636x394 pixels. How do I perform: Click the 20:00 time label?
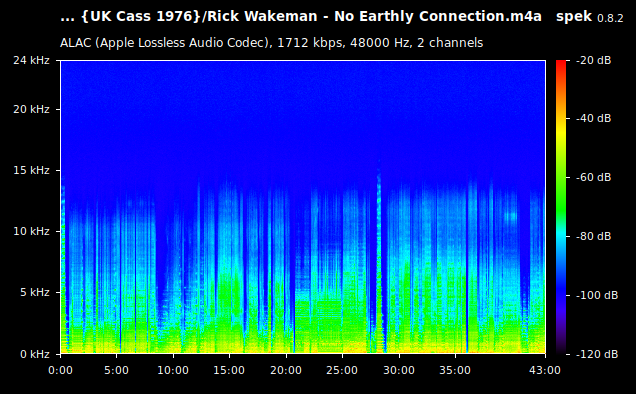[x=286, y=370]
